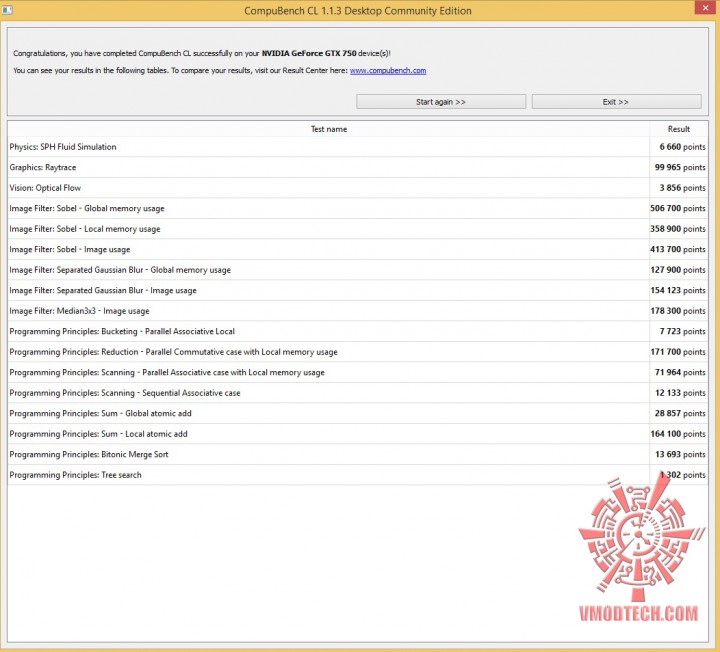The height and width of the screenshot is (652, 720).
Task: Click the NVIDIA GeForce GTX 750 device name
Action: click(x=309, y=53)
